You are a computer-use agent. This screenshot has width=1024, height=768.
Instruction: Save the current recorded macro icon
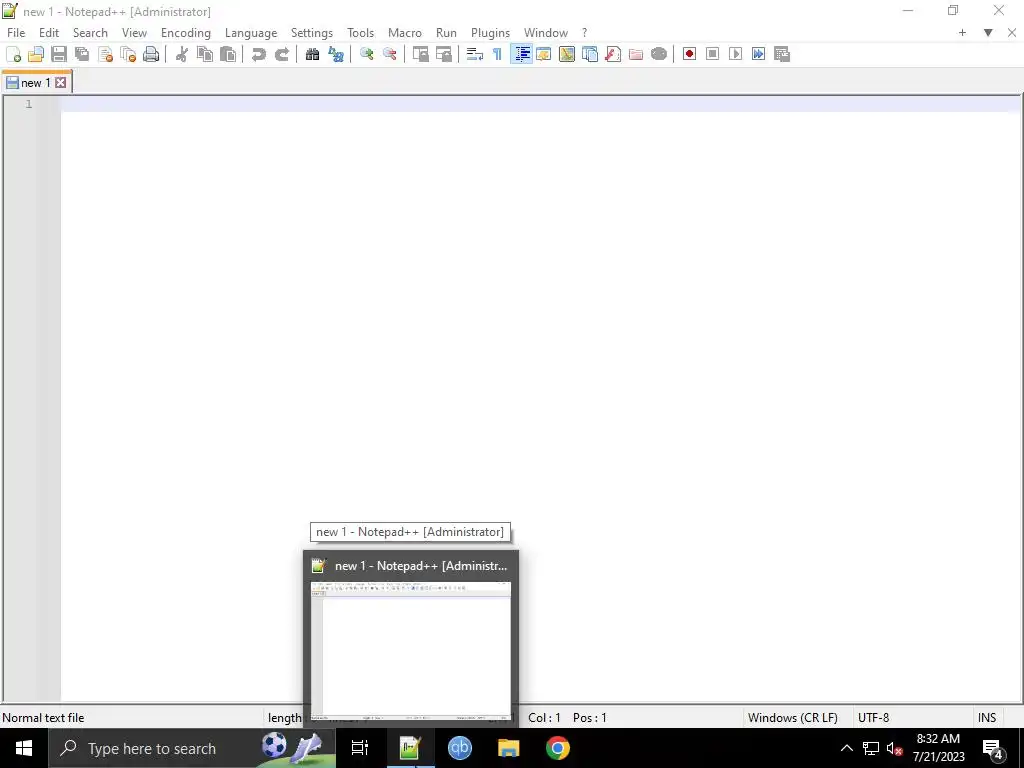(x=782, y=54)
